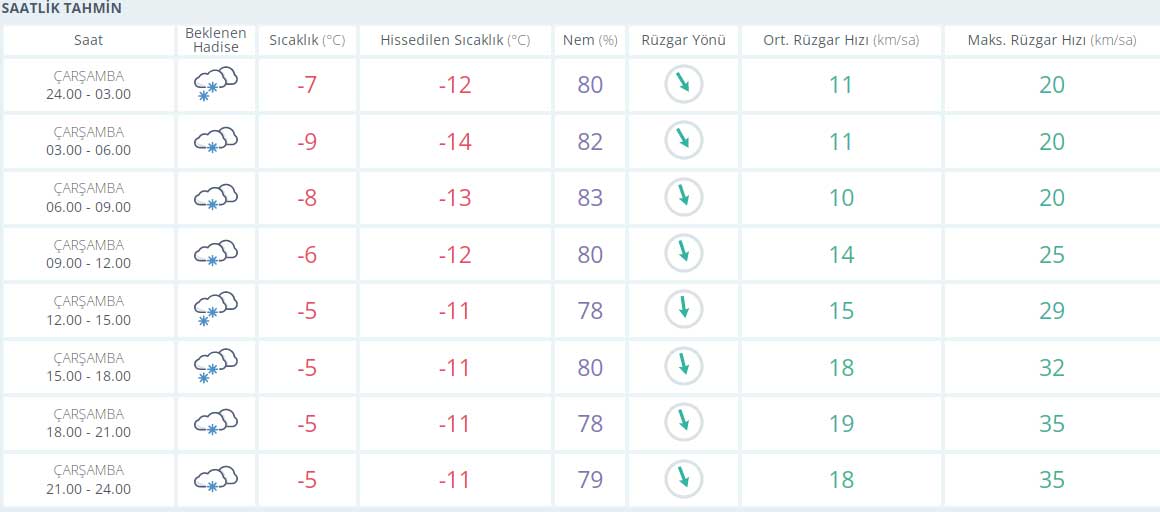Click the snow cloud icon for 03.00 - 06.00
Screen dimensions: 1160x512
point(215,141)
